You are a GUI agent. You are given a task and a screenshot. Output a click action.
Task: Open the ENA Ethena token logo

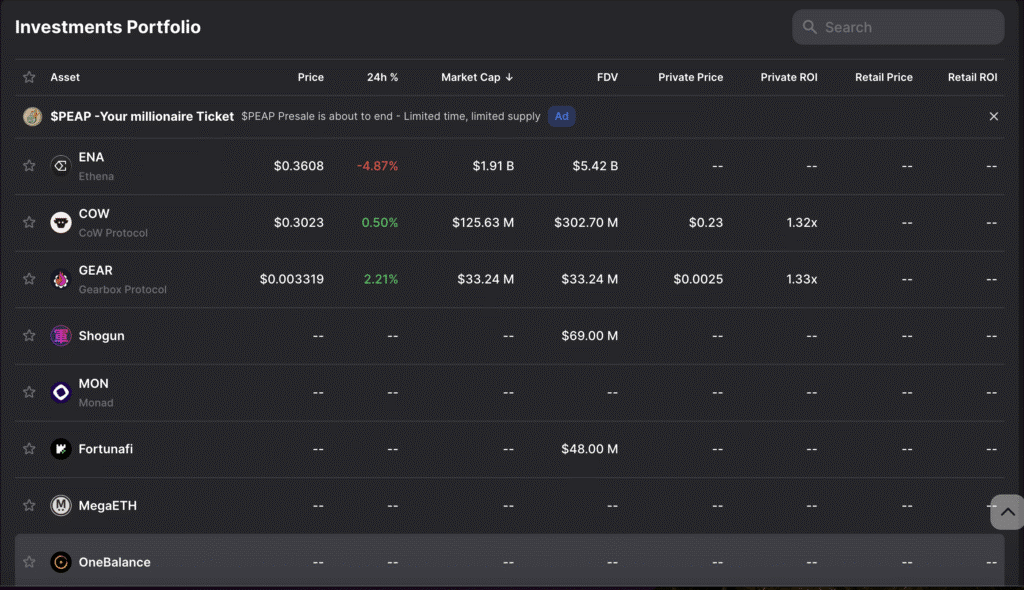click(x=61, y=166)
